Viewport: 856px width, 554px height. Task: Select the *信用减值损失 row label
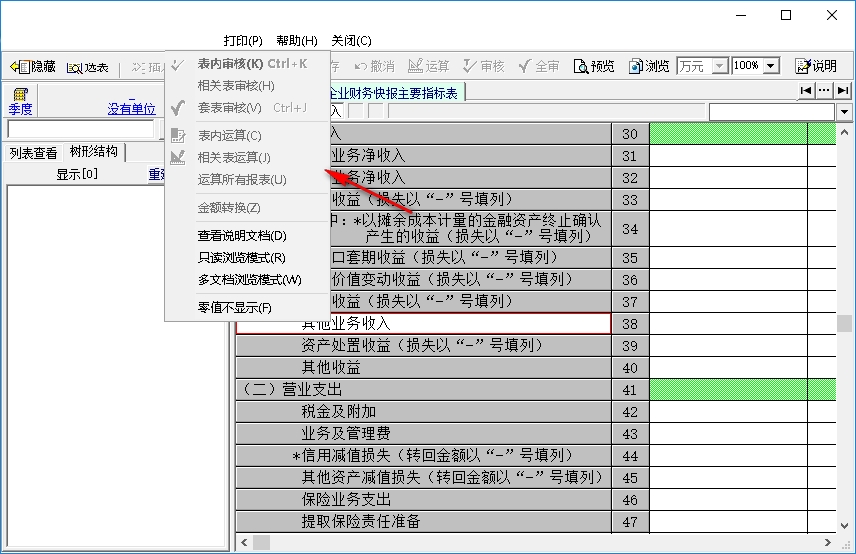[423, 456]
